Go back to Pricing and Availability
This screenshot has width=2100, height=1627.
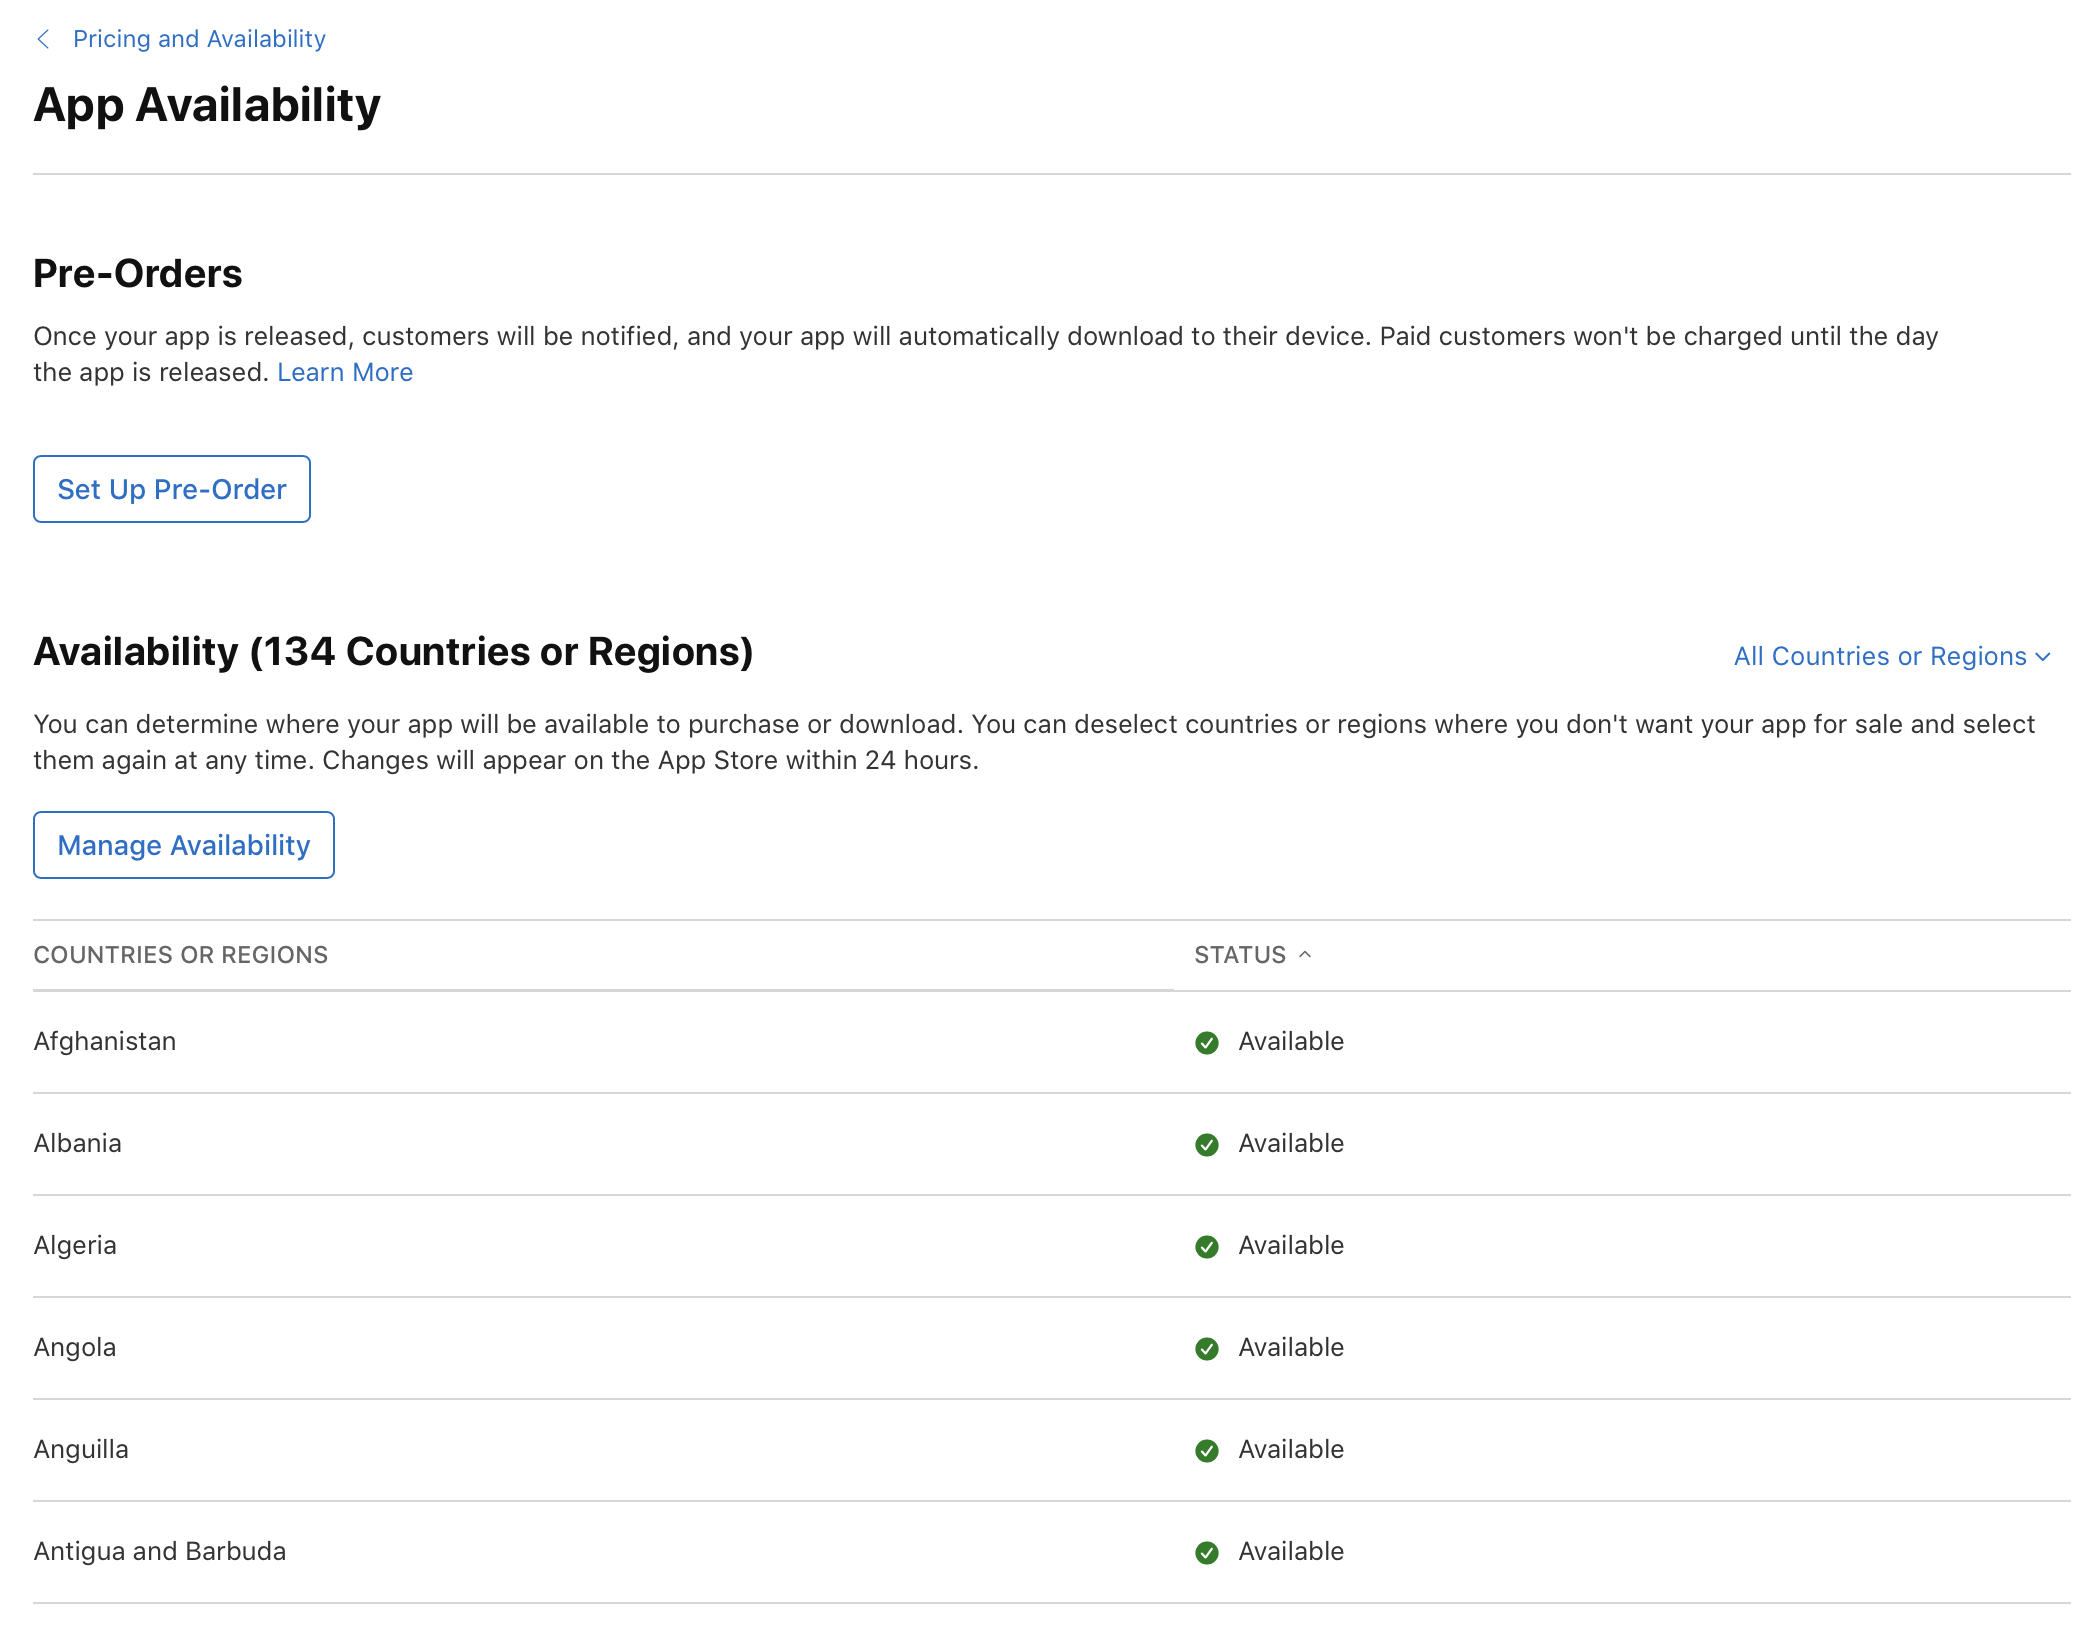click(x=198, y=38)
